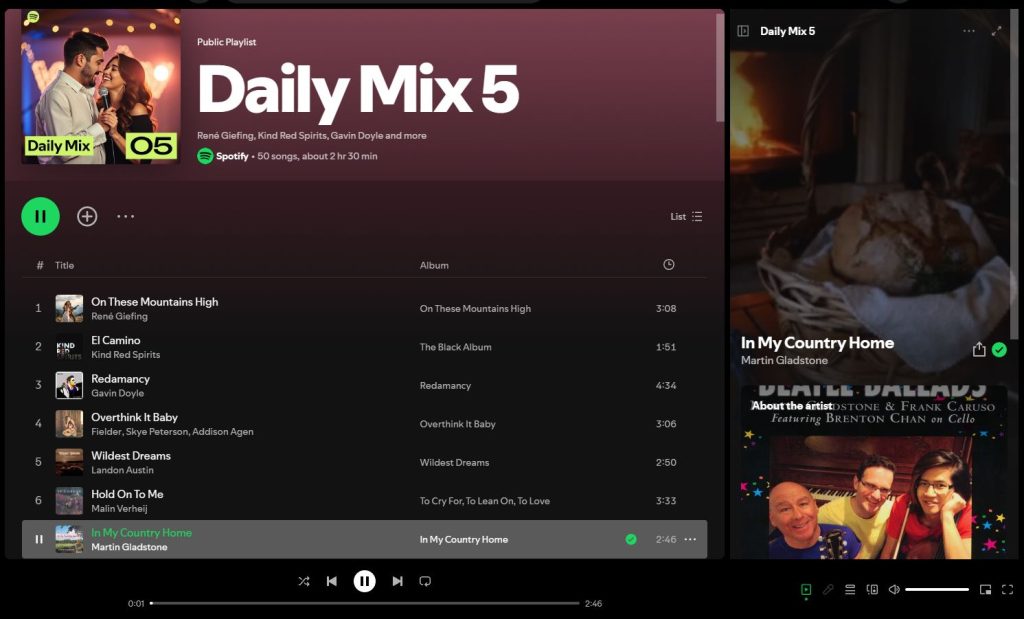Viewport: 1024px width, 619px height.
Task: Collapse the Now Playing side panel
Action: click(743, 31)
